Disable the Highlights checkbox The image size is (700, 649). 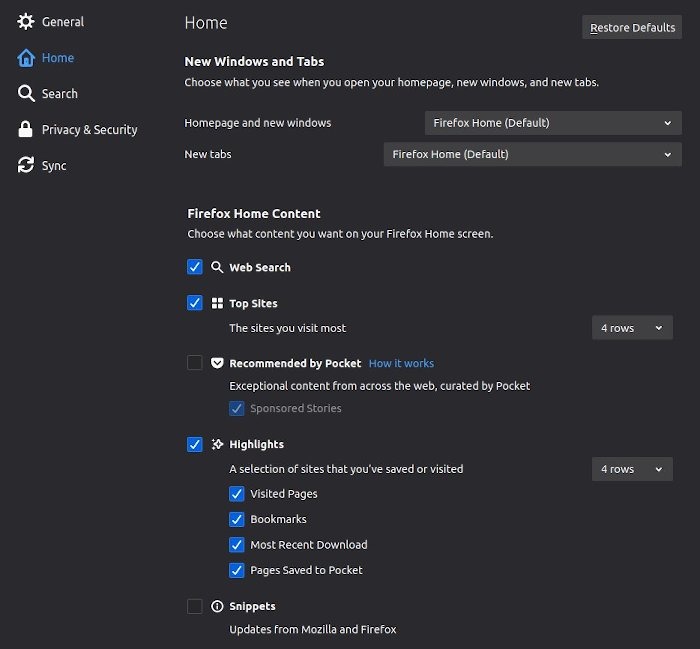(x=195, y=444)
